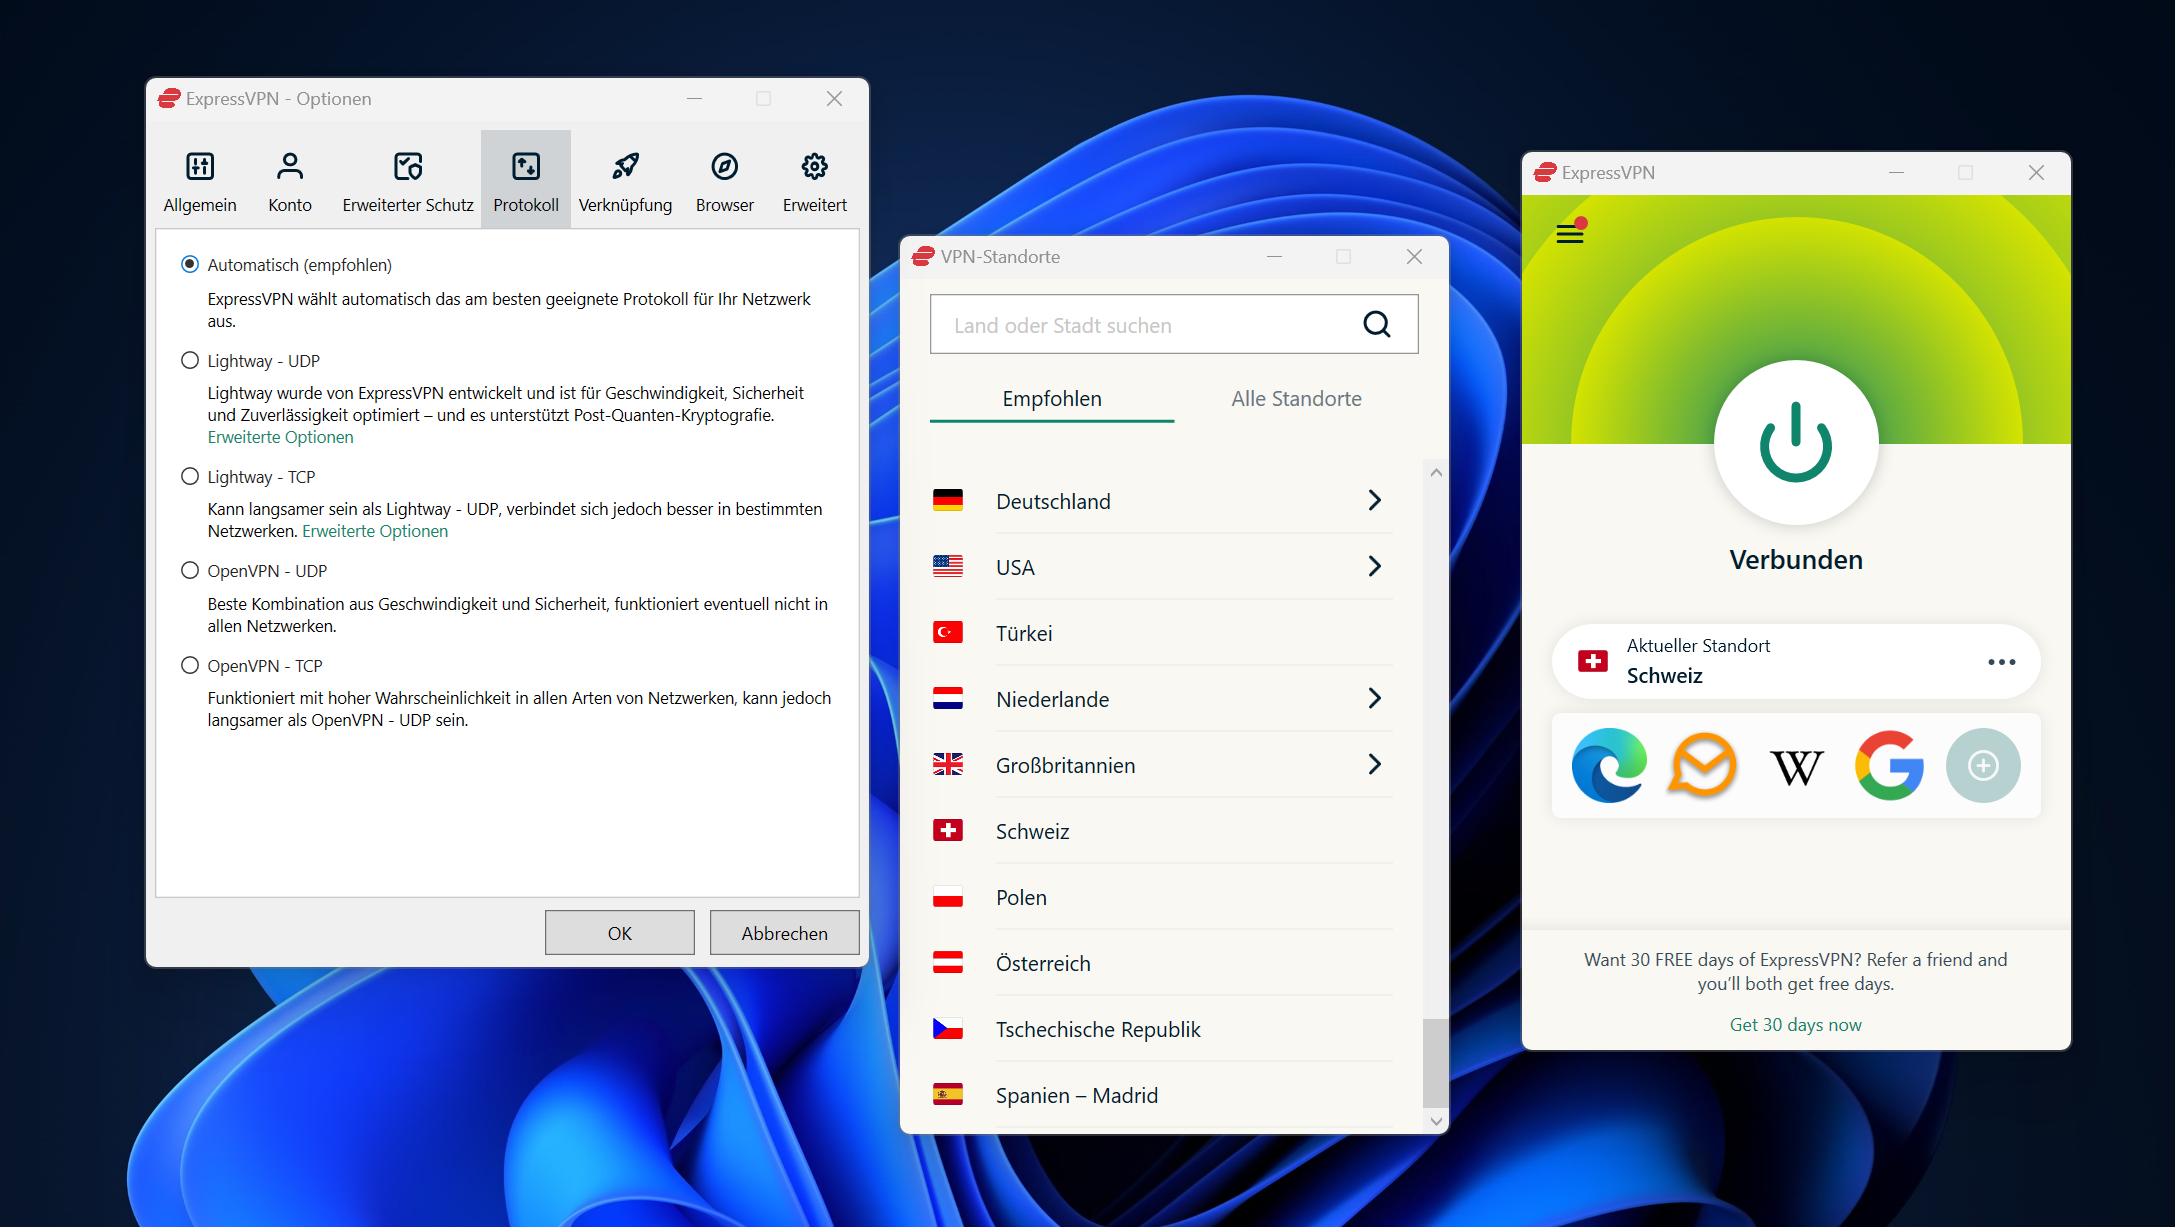This screenshot has height=1227, width=2175.
Task: Close the VPN-Standorte window
Action: [x=1414, y=257]
